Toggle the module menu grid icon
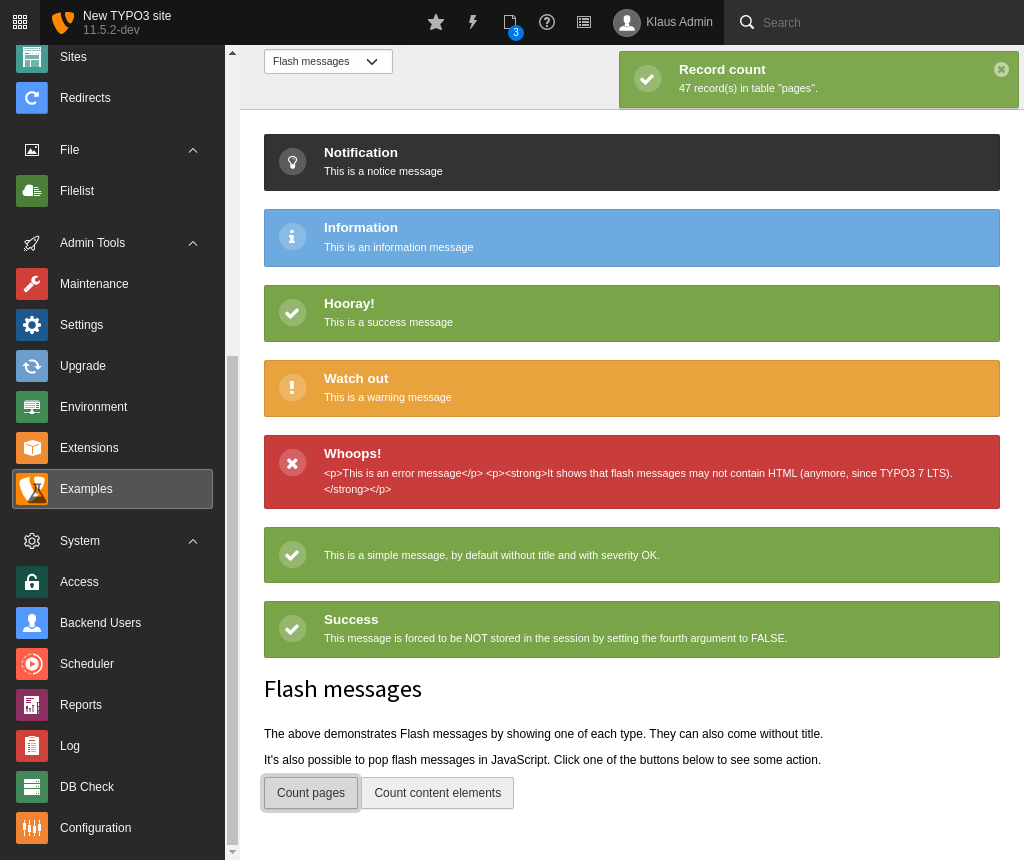The image size is (1024, 860). point(20,22)
